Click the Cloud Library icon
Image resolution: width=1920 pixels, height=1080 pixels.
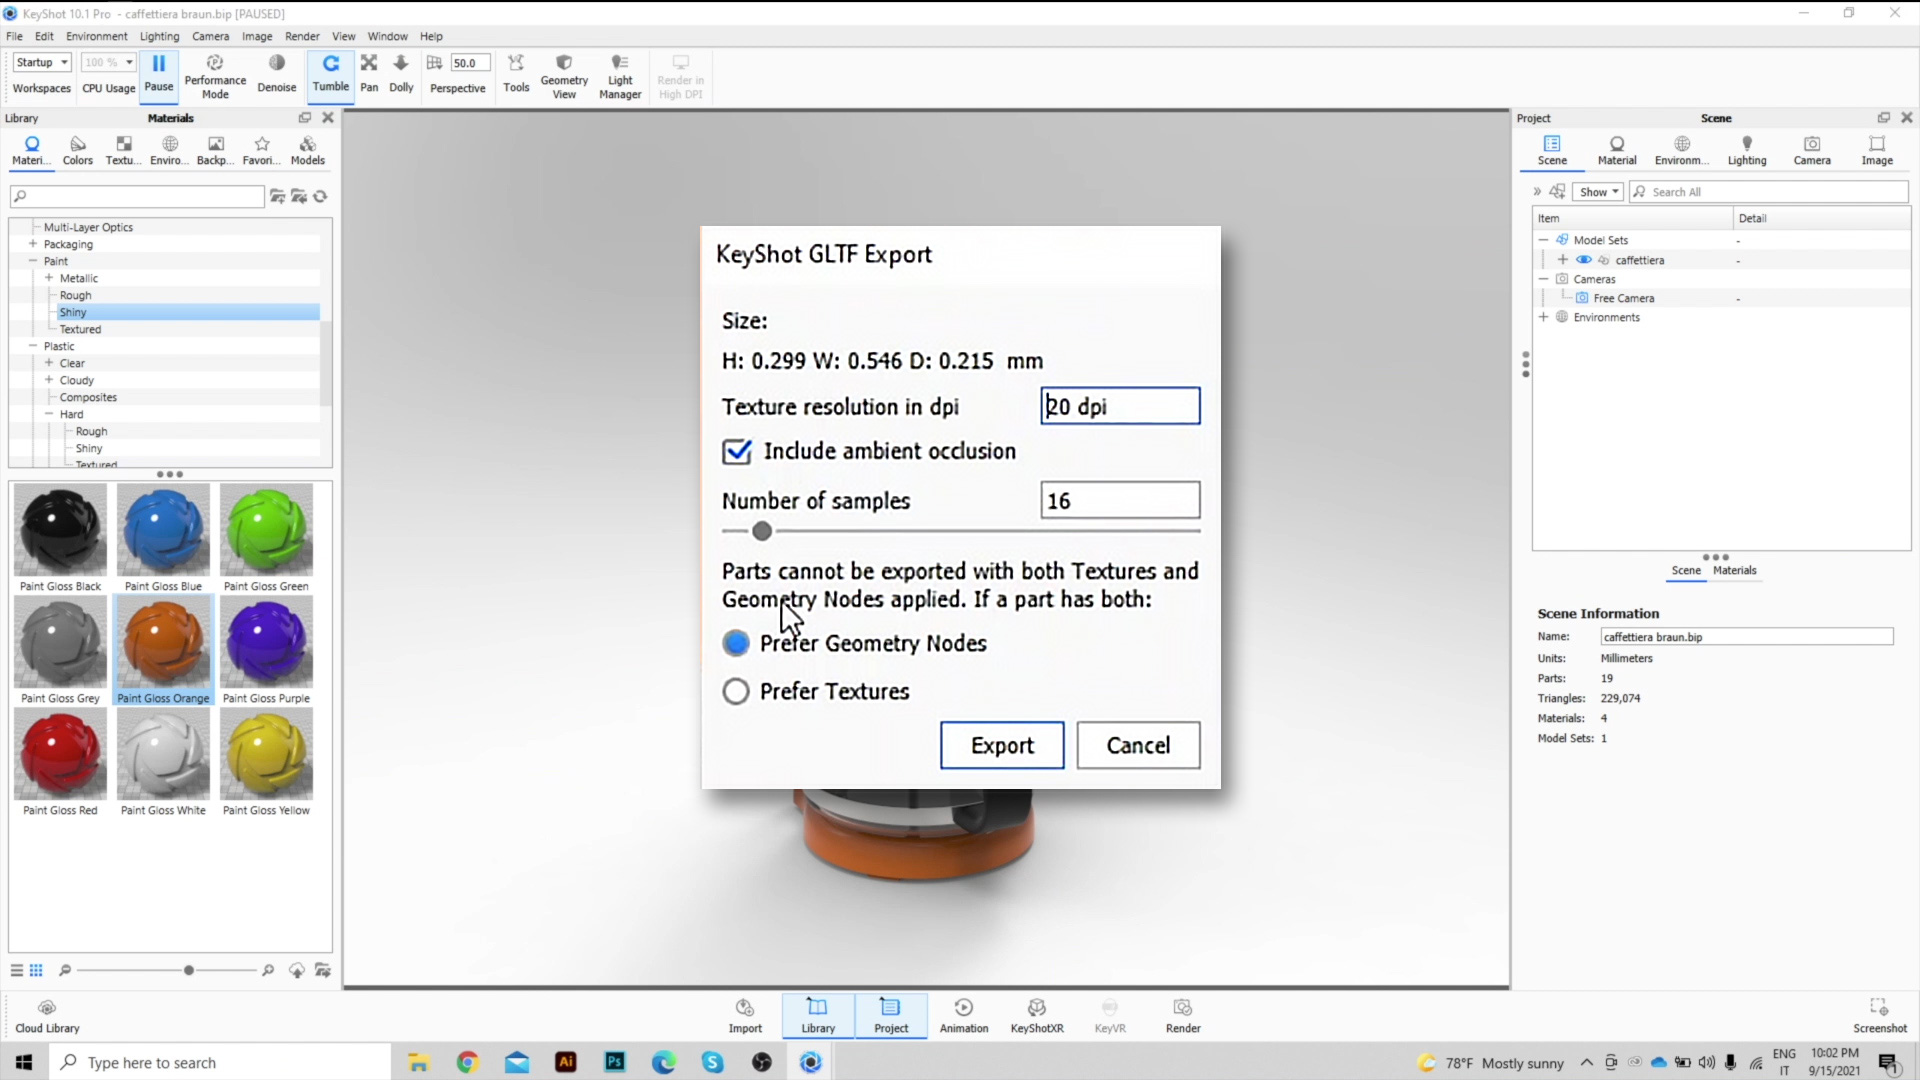point(47,1015)
